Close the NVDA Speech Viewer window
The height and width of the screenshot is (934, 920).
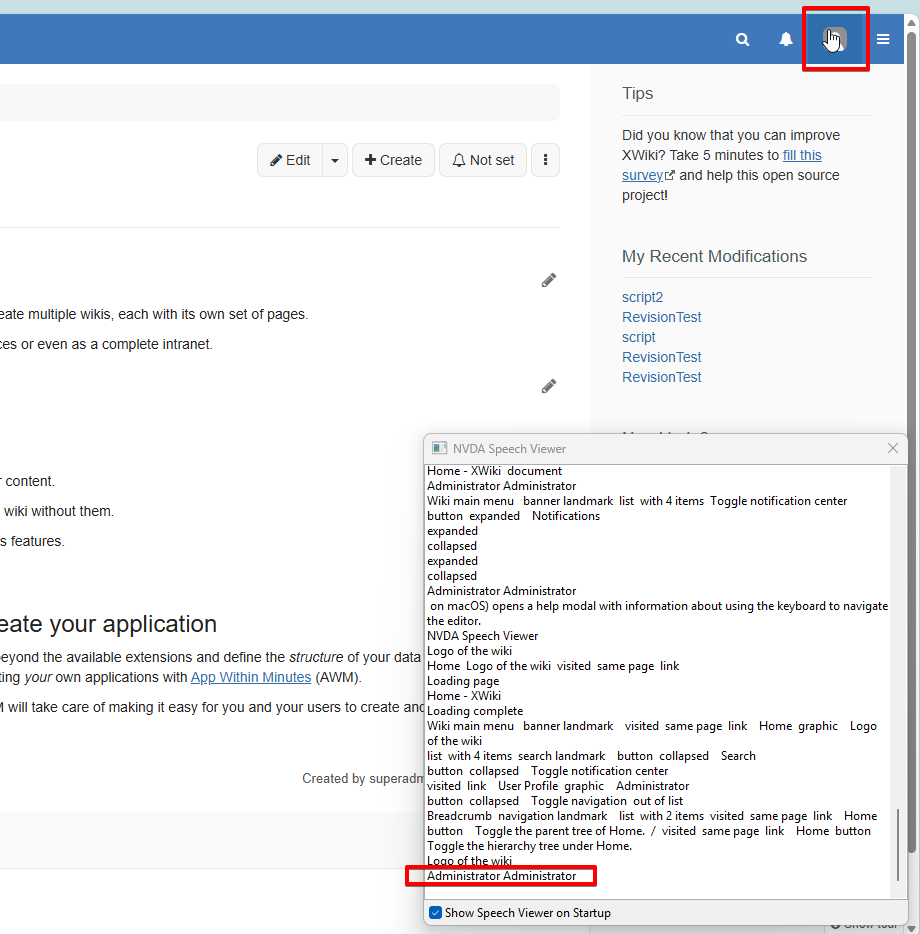tap(893, 449)
